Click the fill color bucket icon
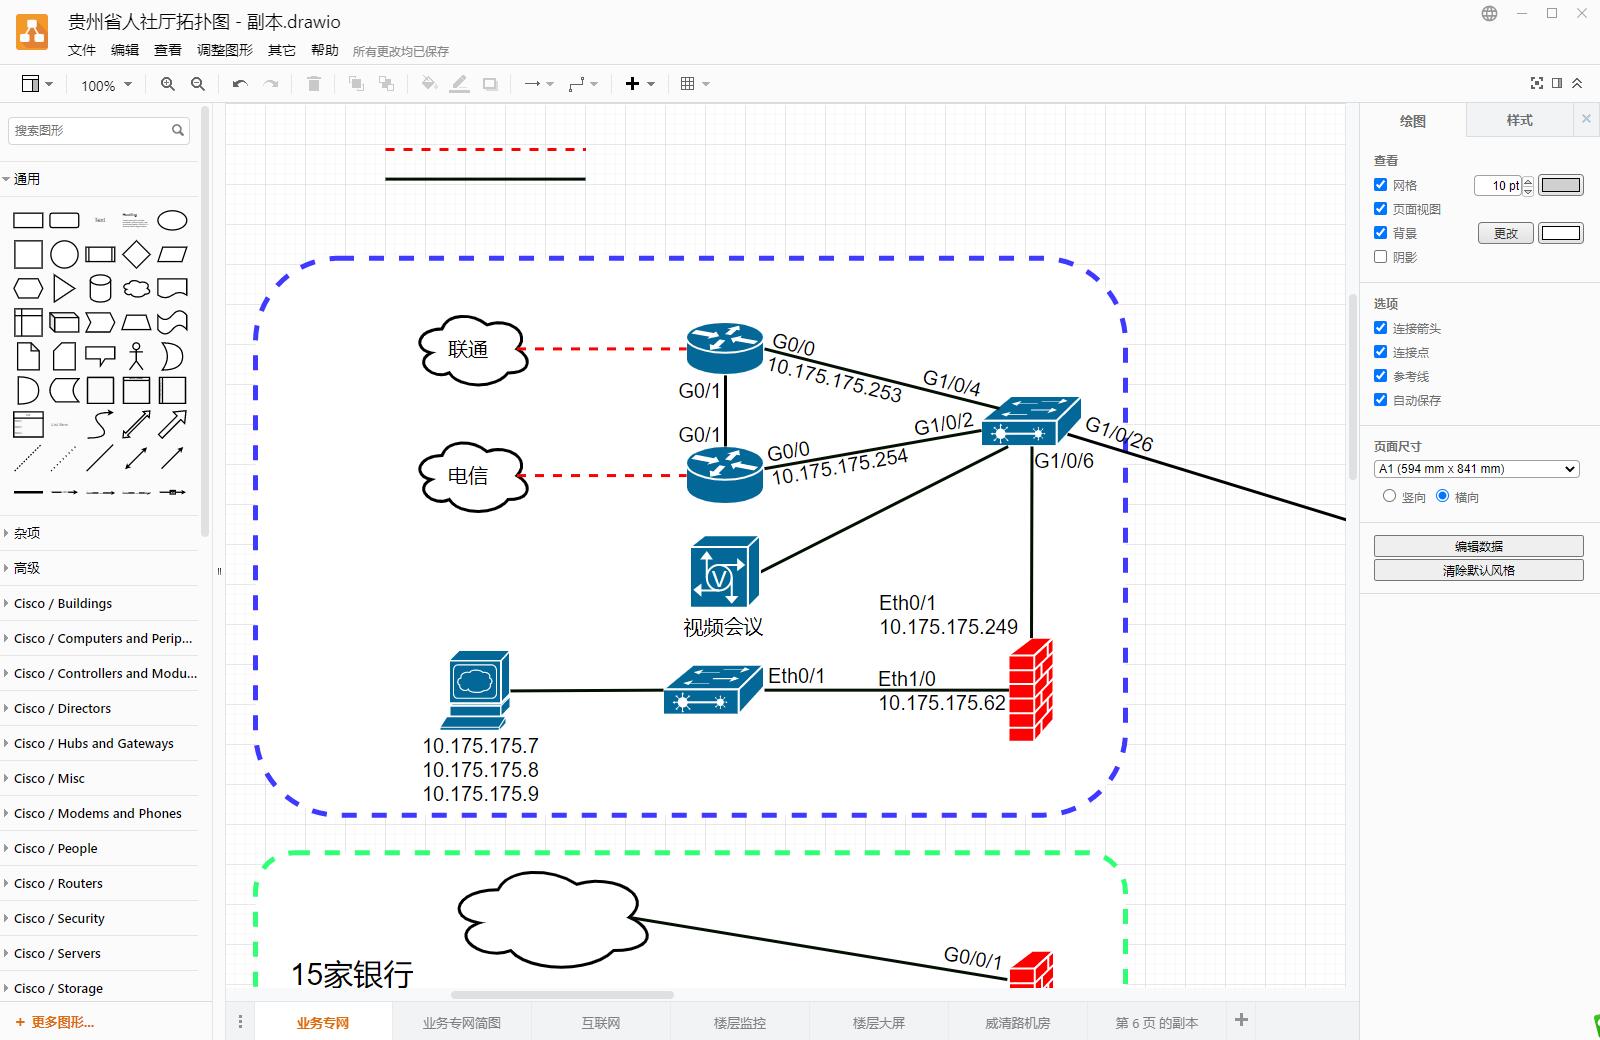The height and width of the screenshot is (1040, 1600). tap(429, 85)
